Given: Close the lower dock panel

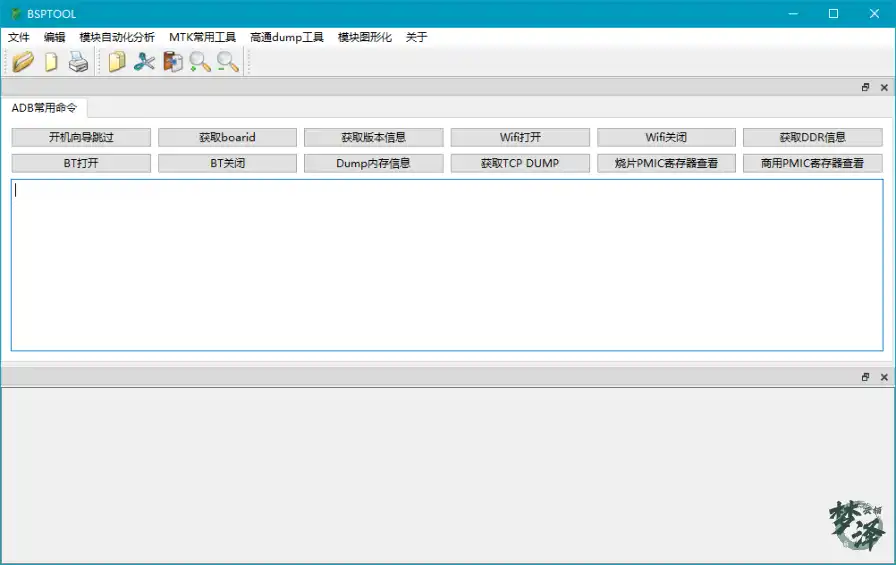Looking at the screenshot, I should tap(884, 377).
